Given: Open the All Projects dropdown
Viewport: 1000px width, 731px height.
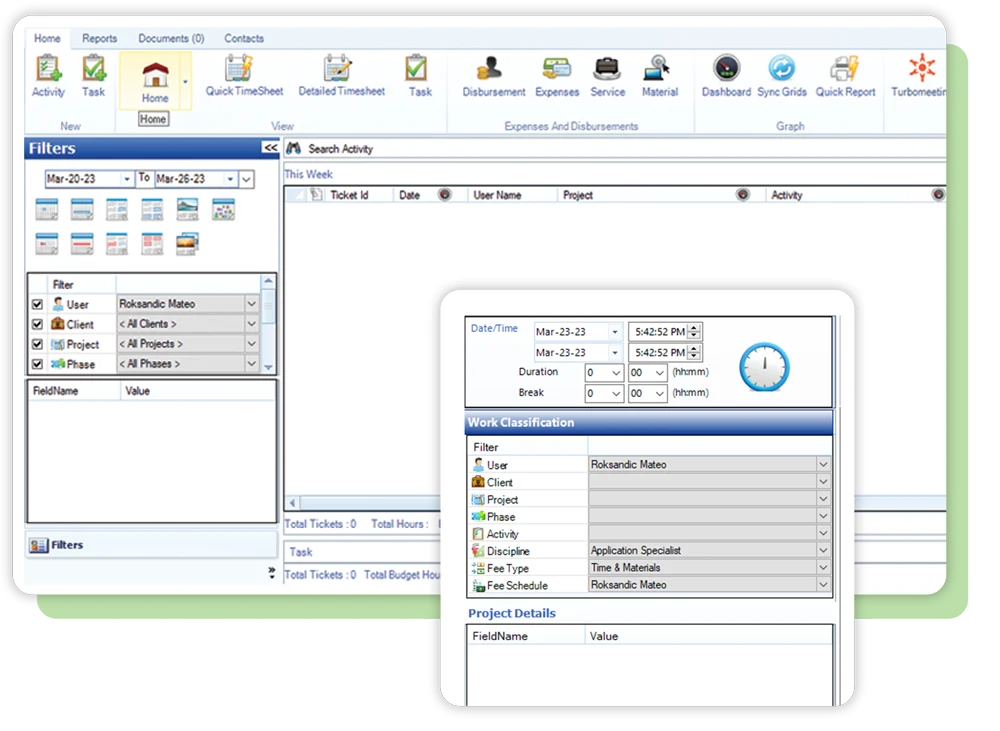Looking at the screenshot, I should point(252,344).
